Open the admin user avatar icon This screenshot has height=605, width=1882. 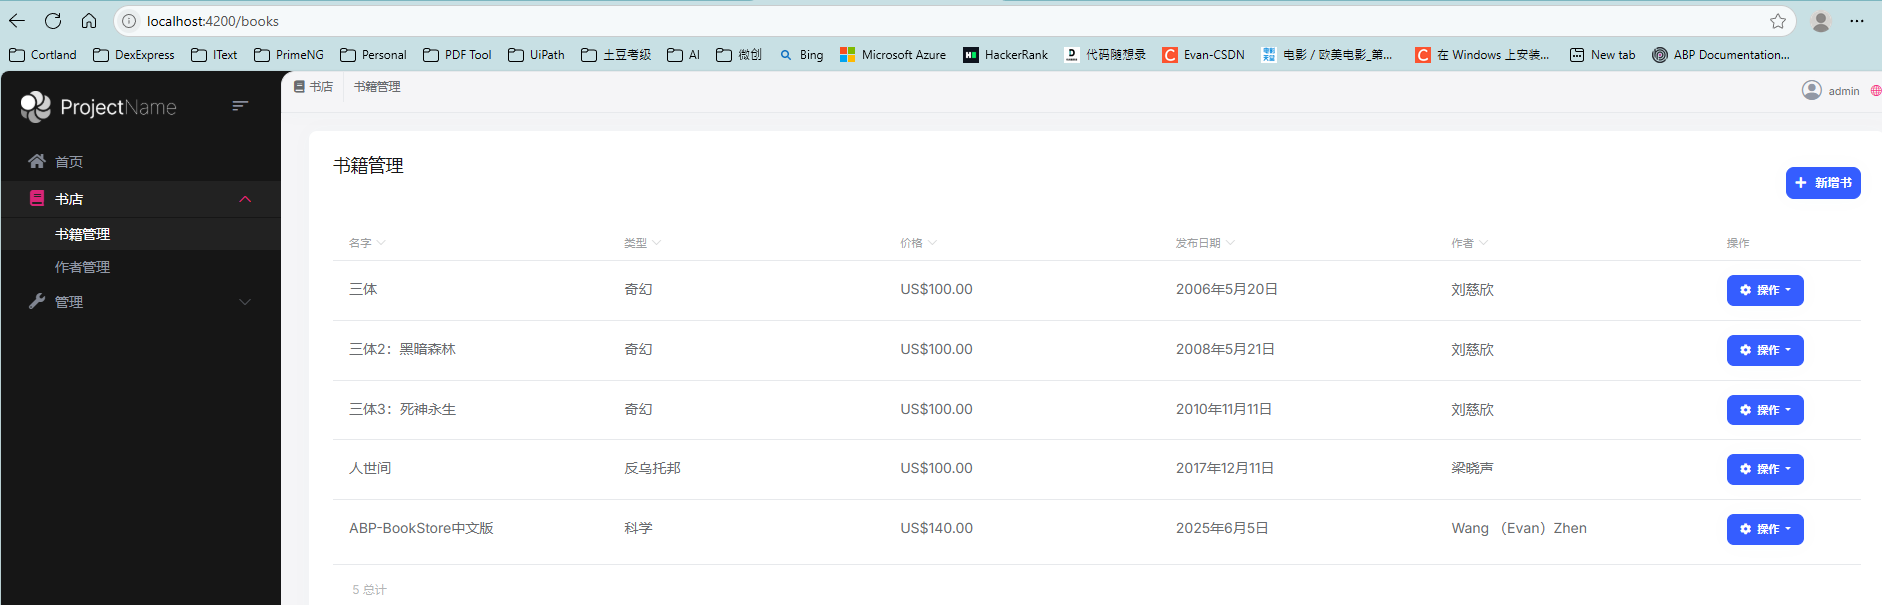pos(1811,90)
